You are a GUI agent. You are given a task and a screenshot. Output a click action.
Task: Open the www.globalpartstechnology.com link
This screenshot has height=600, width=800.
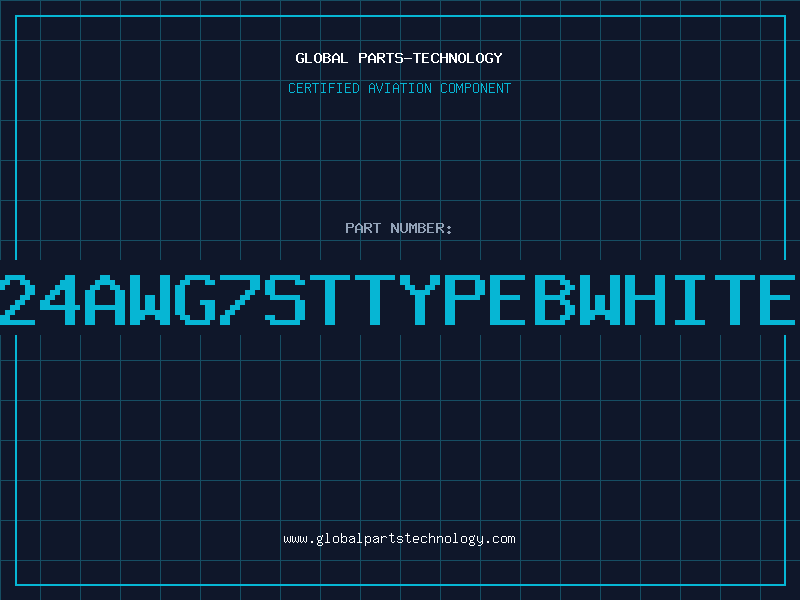pos(399,539)
